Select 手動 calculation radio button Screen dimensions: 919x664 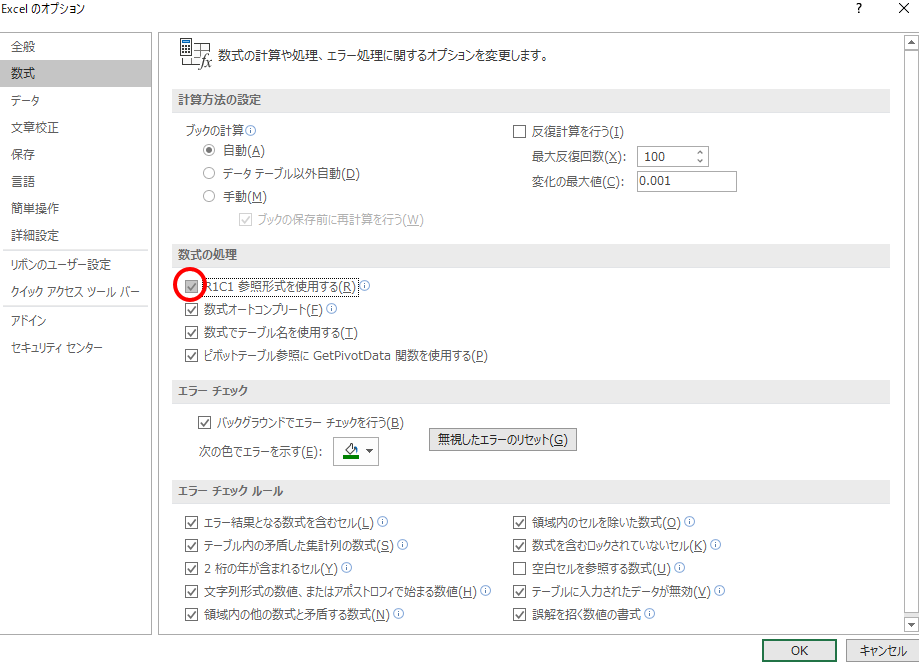(209, 196)
